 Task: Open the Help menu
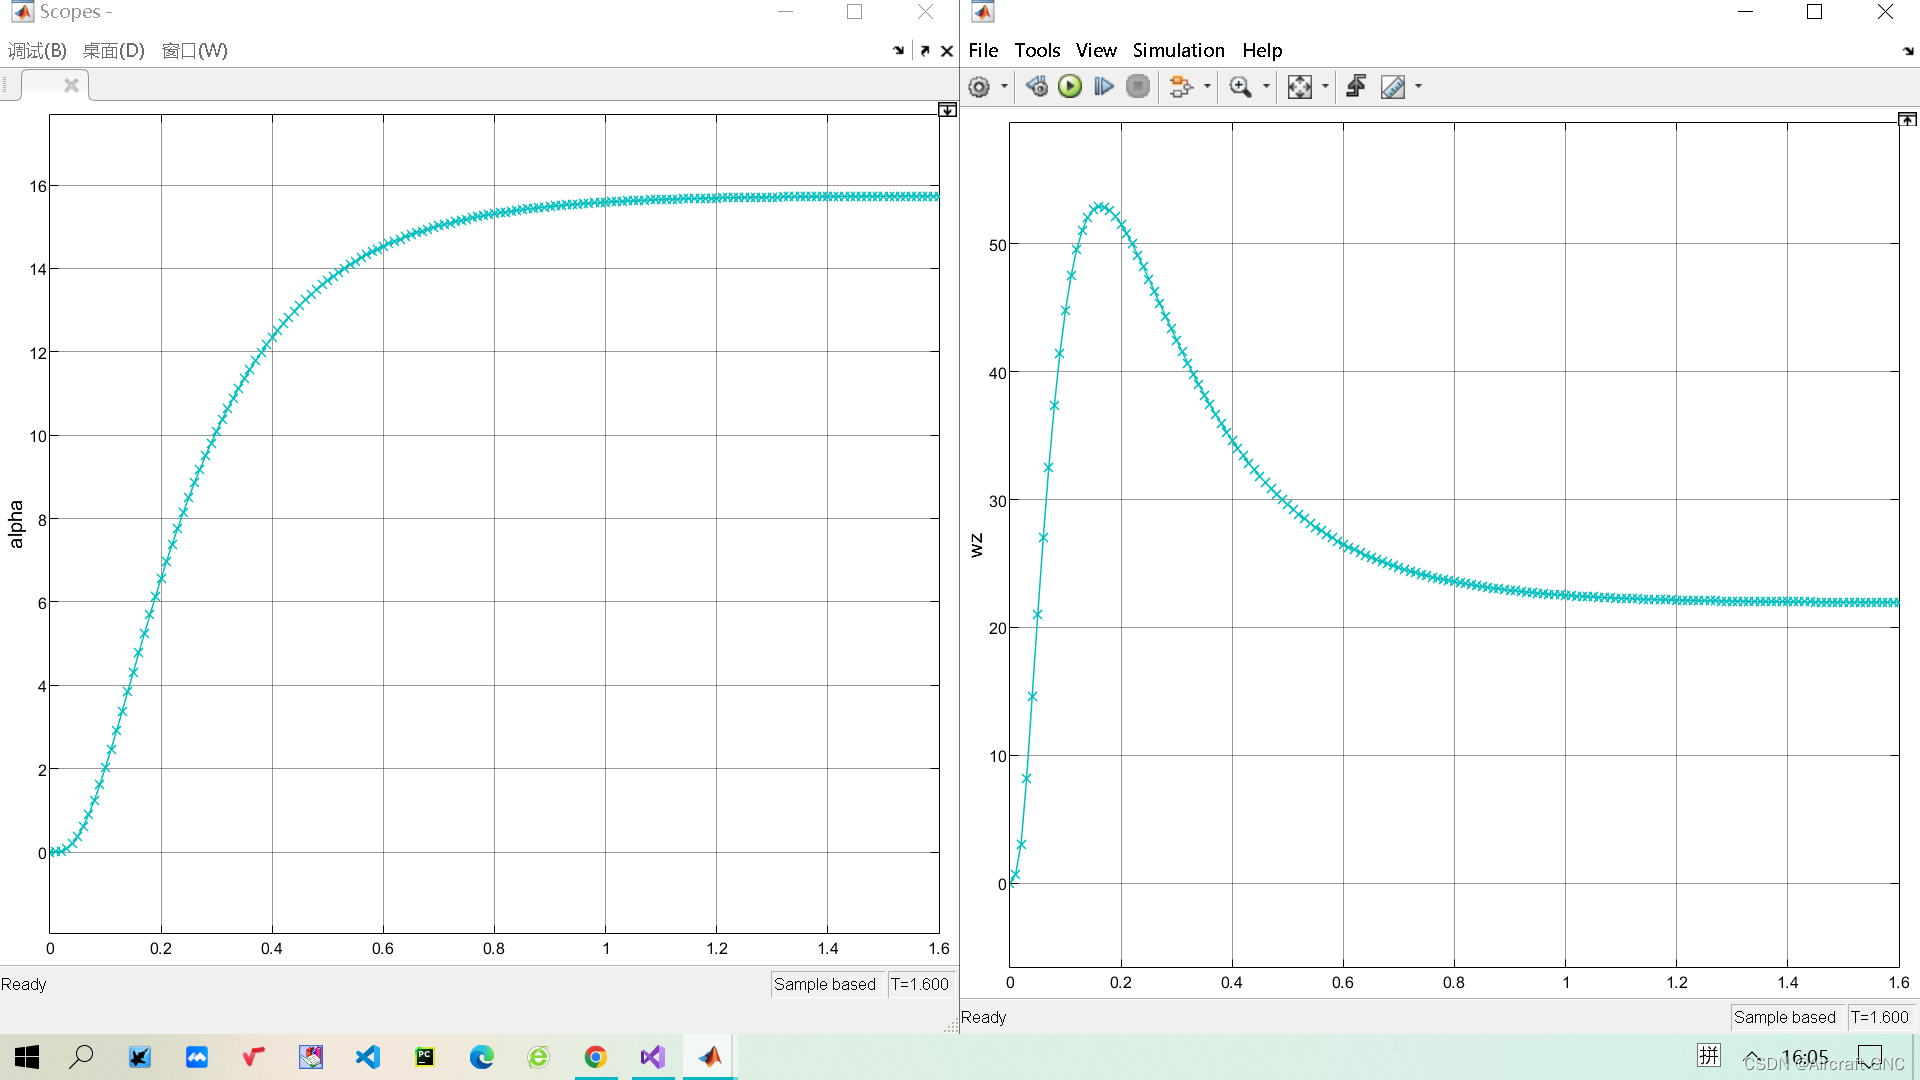coord(1262,51)
